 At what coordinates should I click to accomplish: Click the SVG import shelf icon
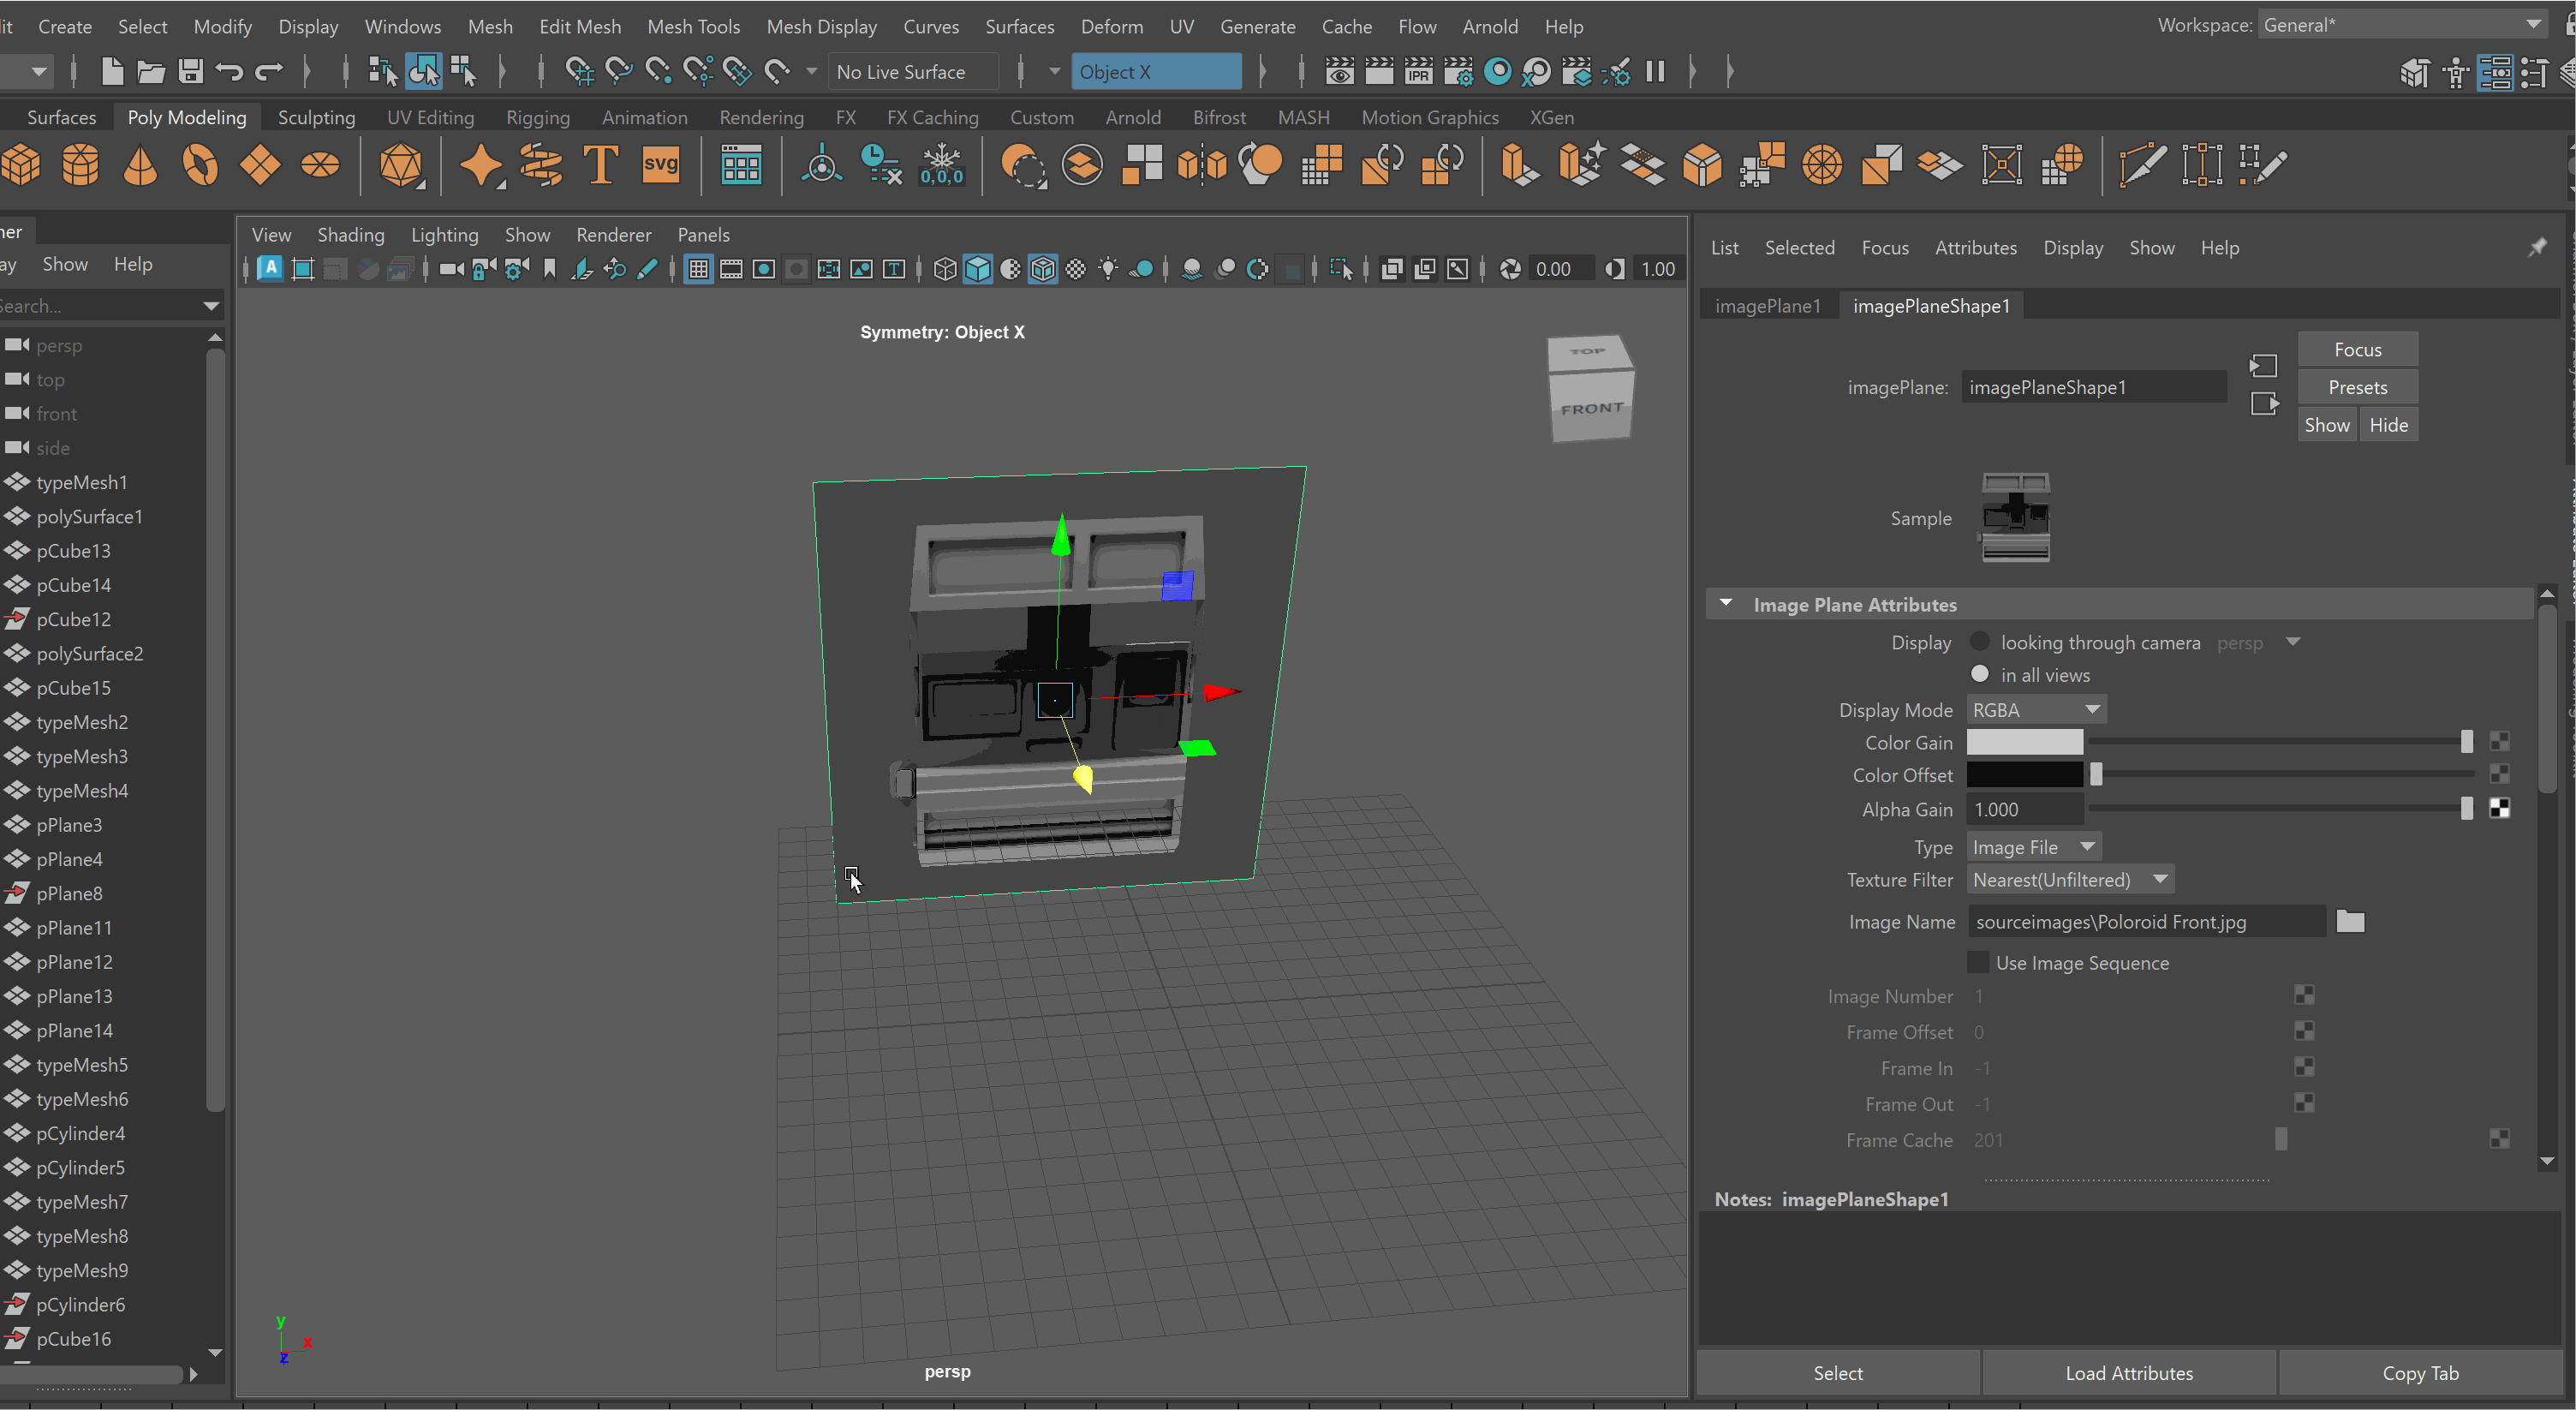(x=660, y=165)
